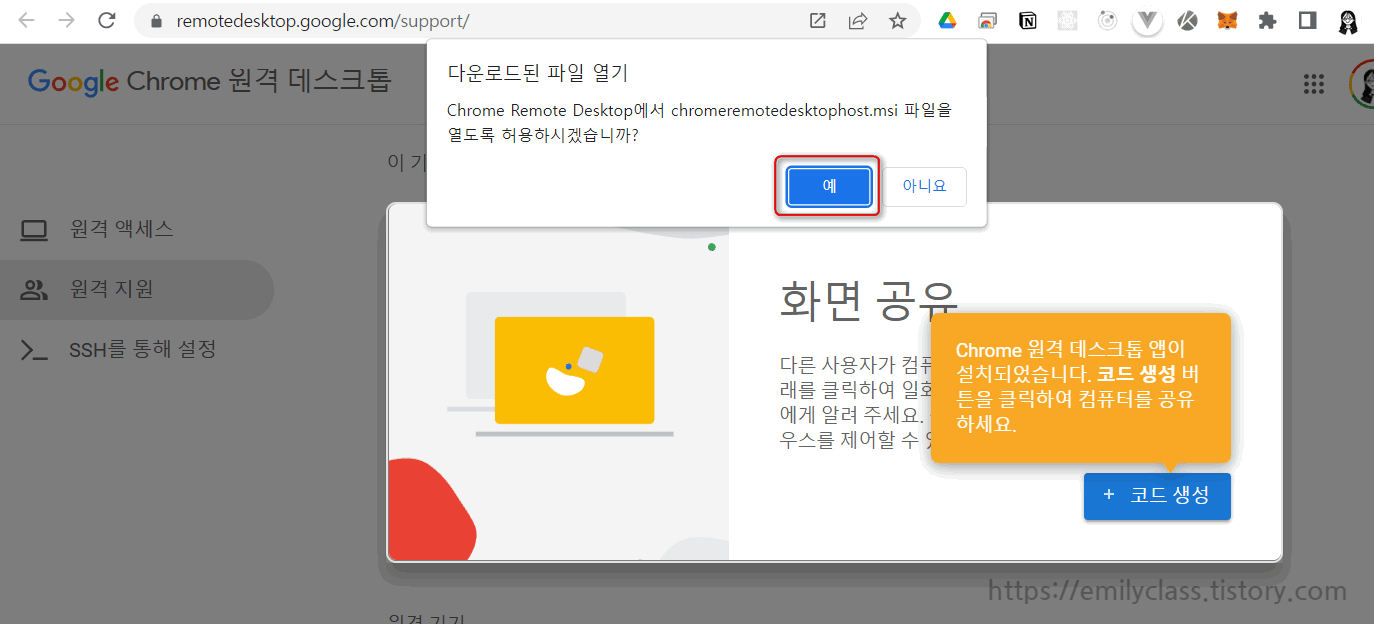
Task: Click 예 to allow opening the file
Action: pyautogui.click(x=829, y=186)
